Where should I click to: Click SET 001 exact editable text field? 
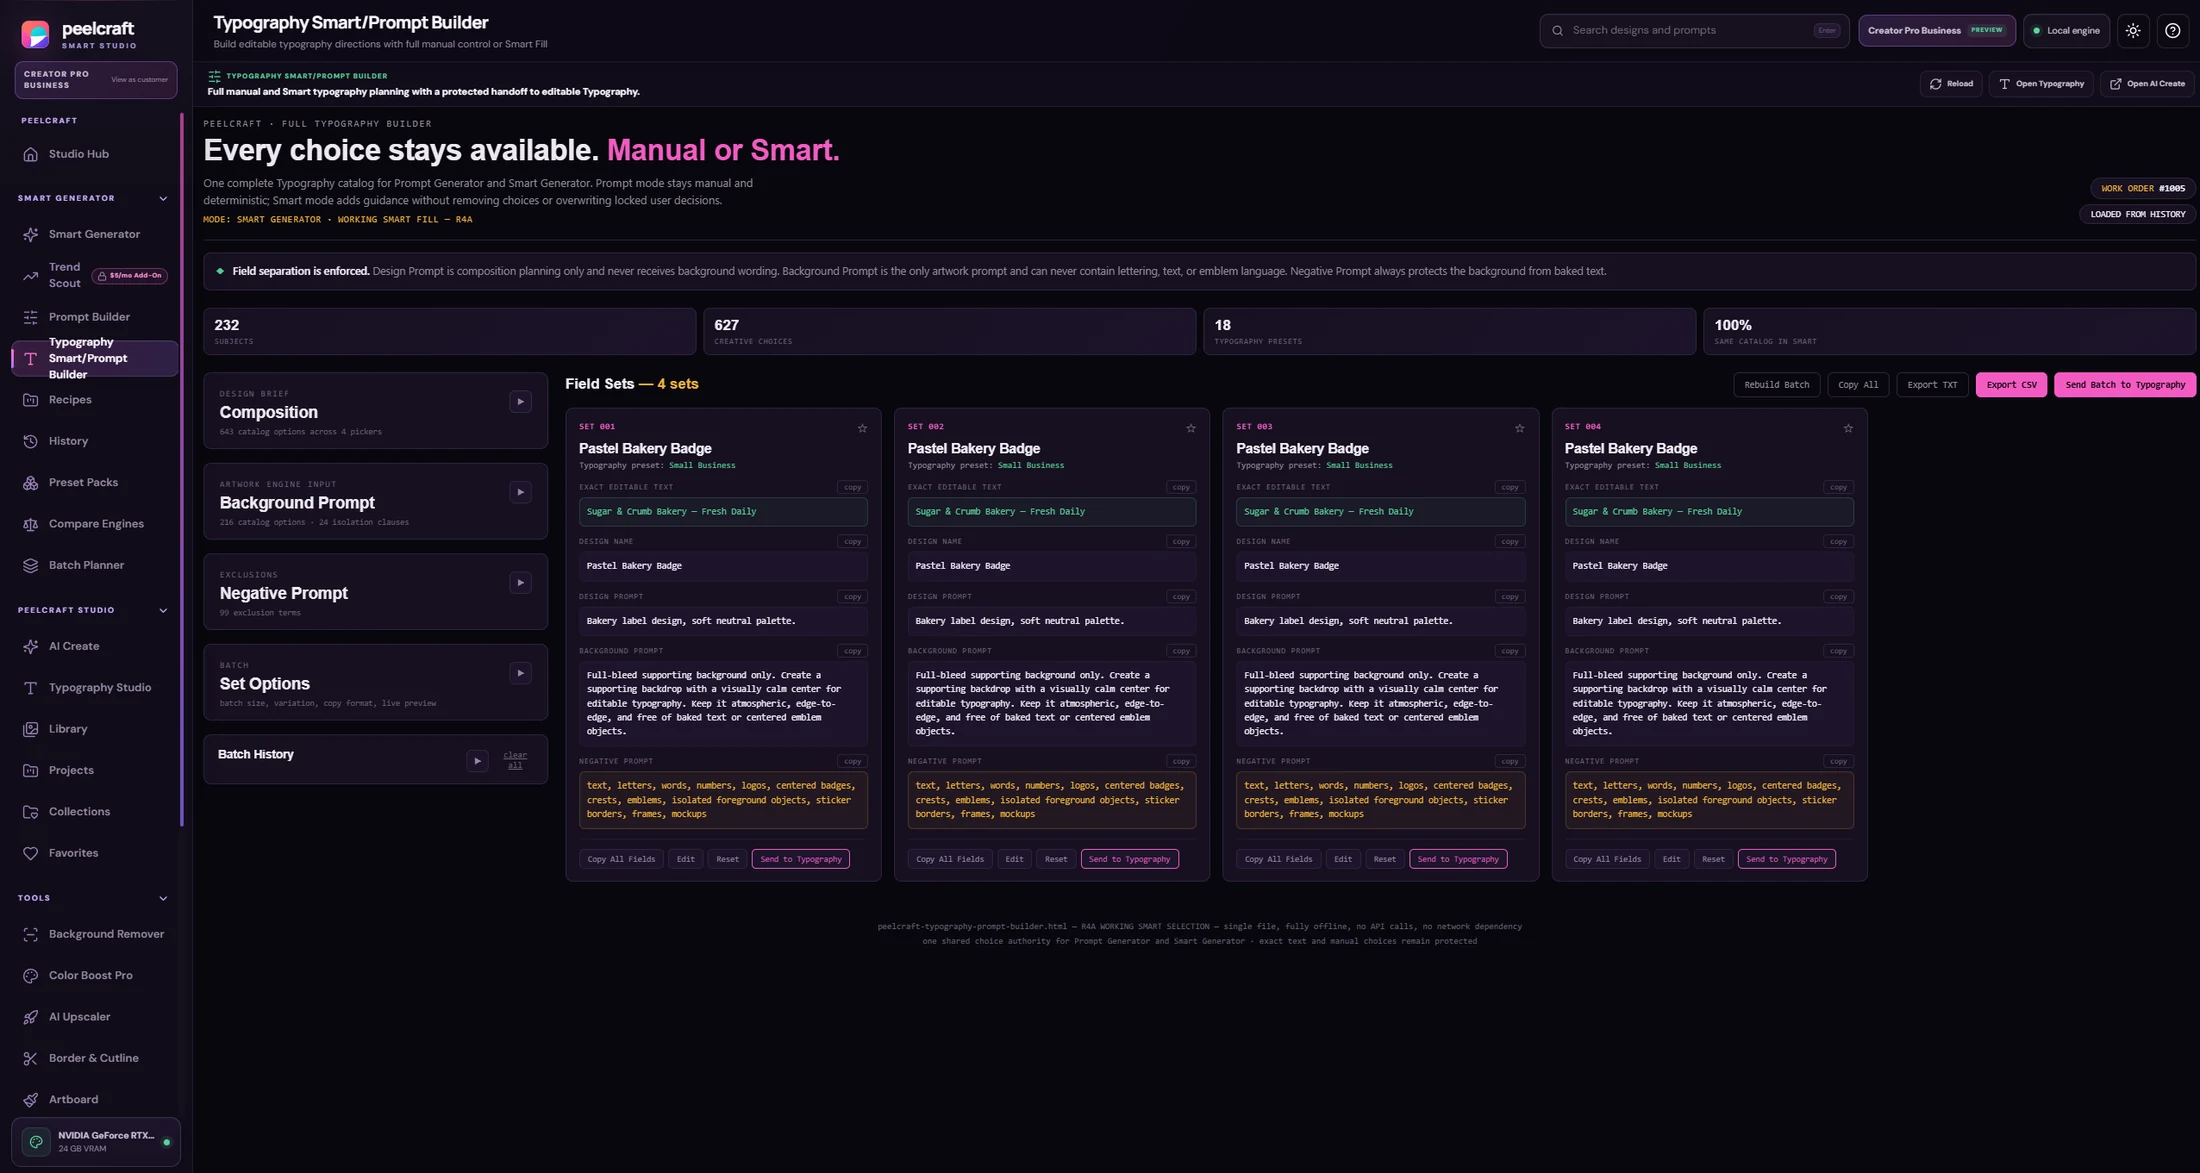[x=723, y=512]
